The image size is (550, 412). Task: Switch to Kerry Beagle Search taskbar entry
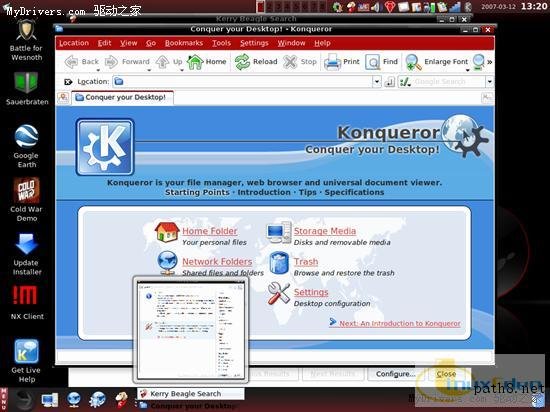190,394
